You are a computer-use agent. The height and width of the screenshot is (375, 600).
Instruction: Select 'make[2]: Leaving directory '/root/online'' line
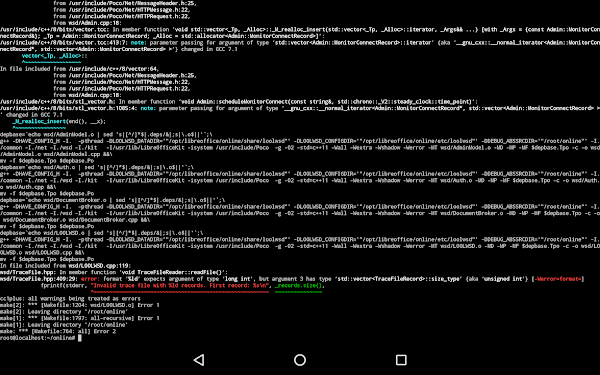click(64, 312)
